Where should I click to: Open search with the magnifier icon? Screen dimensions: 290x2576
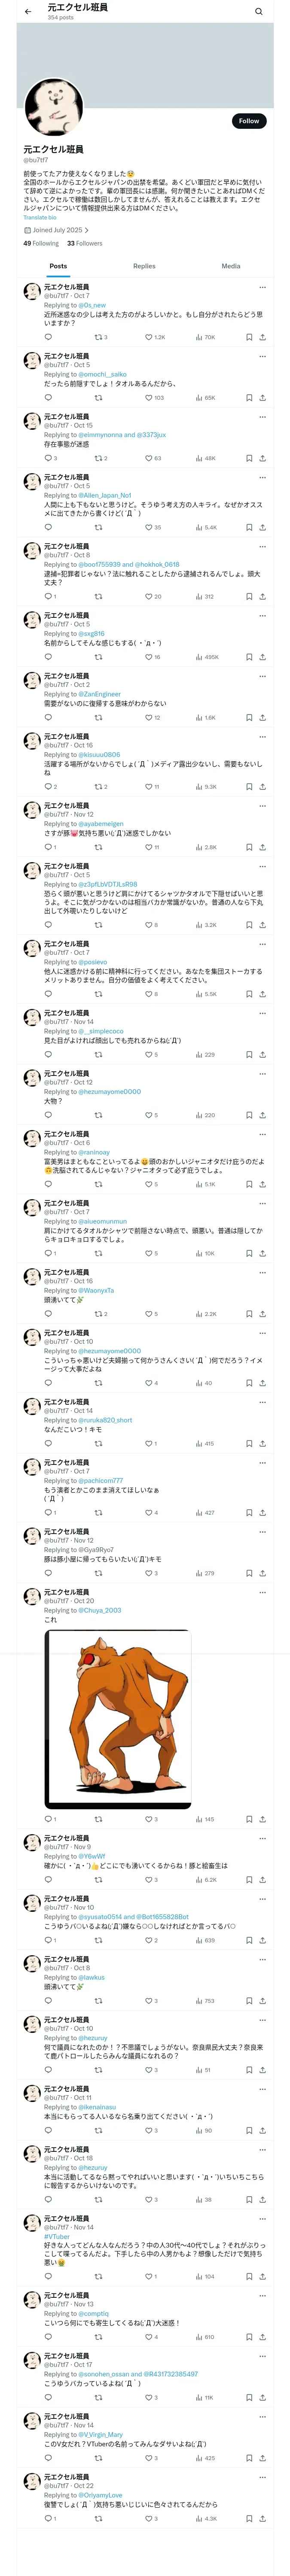pos(258,12)
